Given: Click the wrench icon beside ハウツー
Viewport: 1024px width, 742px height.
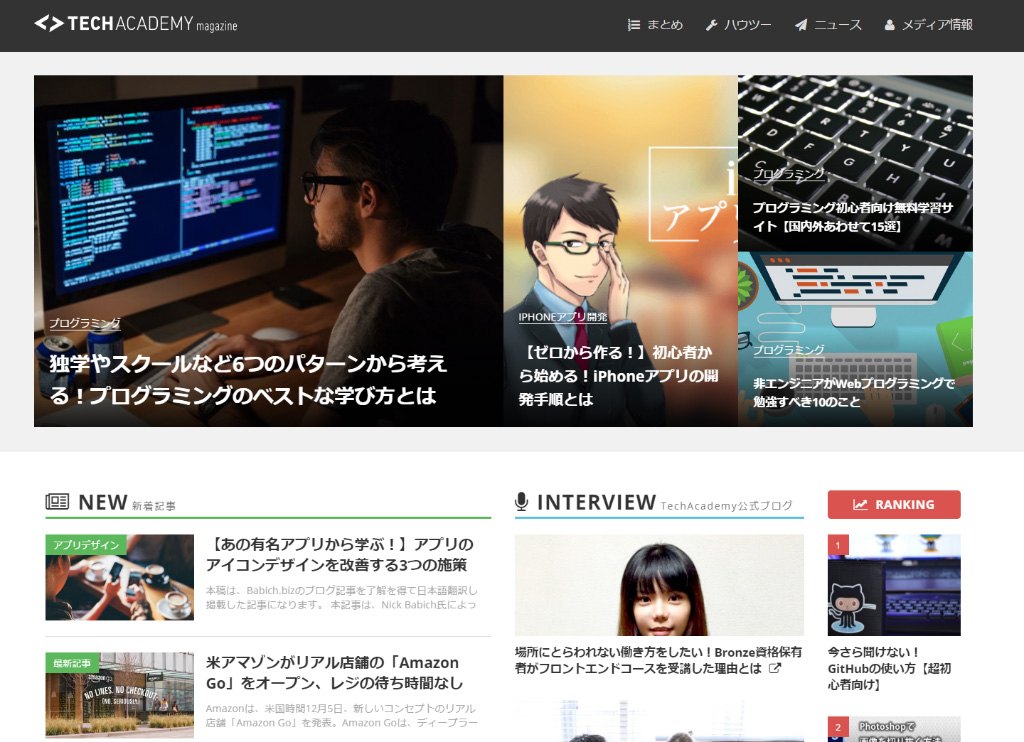Looking at the screenshot, I should tap(711, 25).
